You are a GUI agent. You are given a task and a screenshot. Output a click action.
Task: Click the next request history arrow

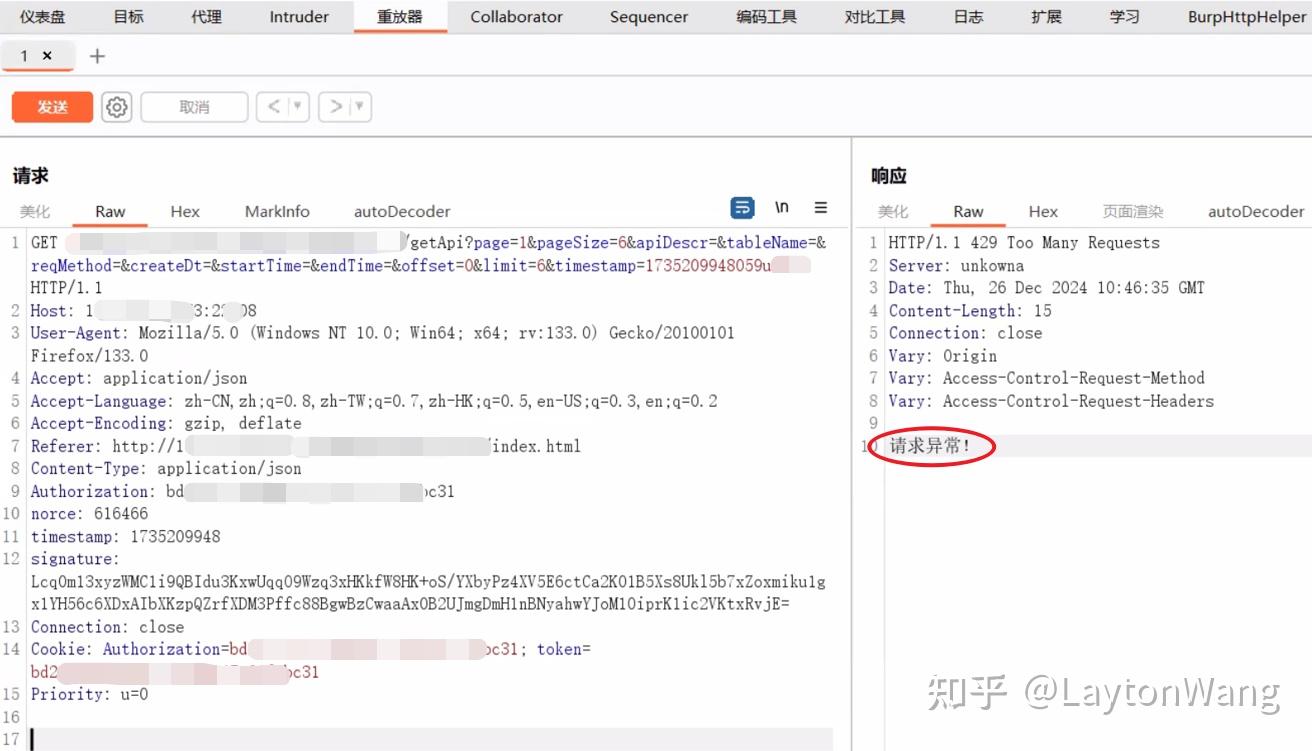(337, 106)
